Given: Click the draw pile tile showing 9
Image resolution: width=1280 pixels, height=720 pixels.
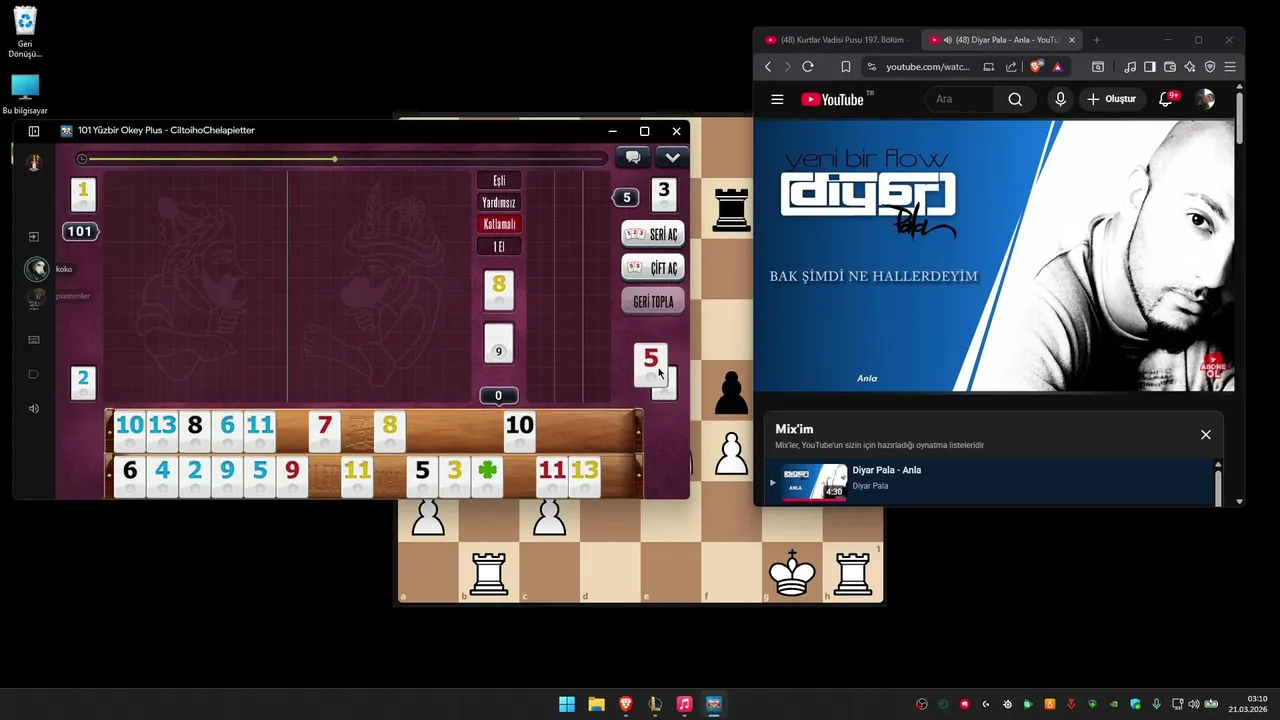Looking at the screenshot, I should tap(499, 343).
